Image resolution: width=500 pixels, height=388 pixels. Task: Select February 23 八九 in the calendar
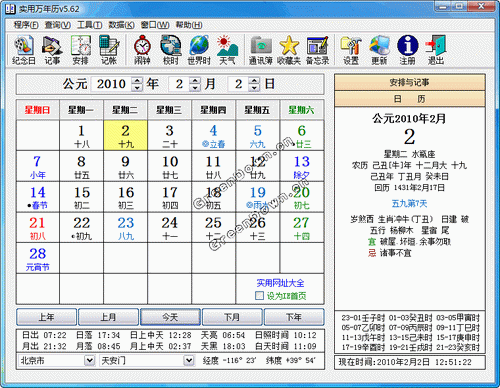pos(126,228)
